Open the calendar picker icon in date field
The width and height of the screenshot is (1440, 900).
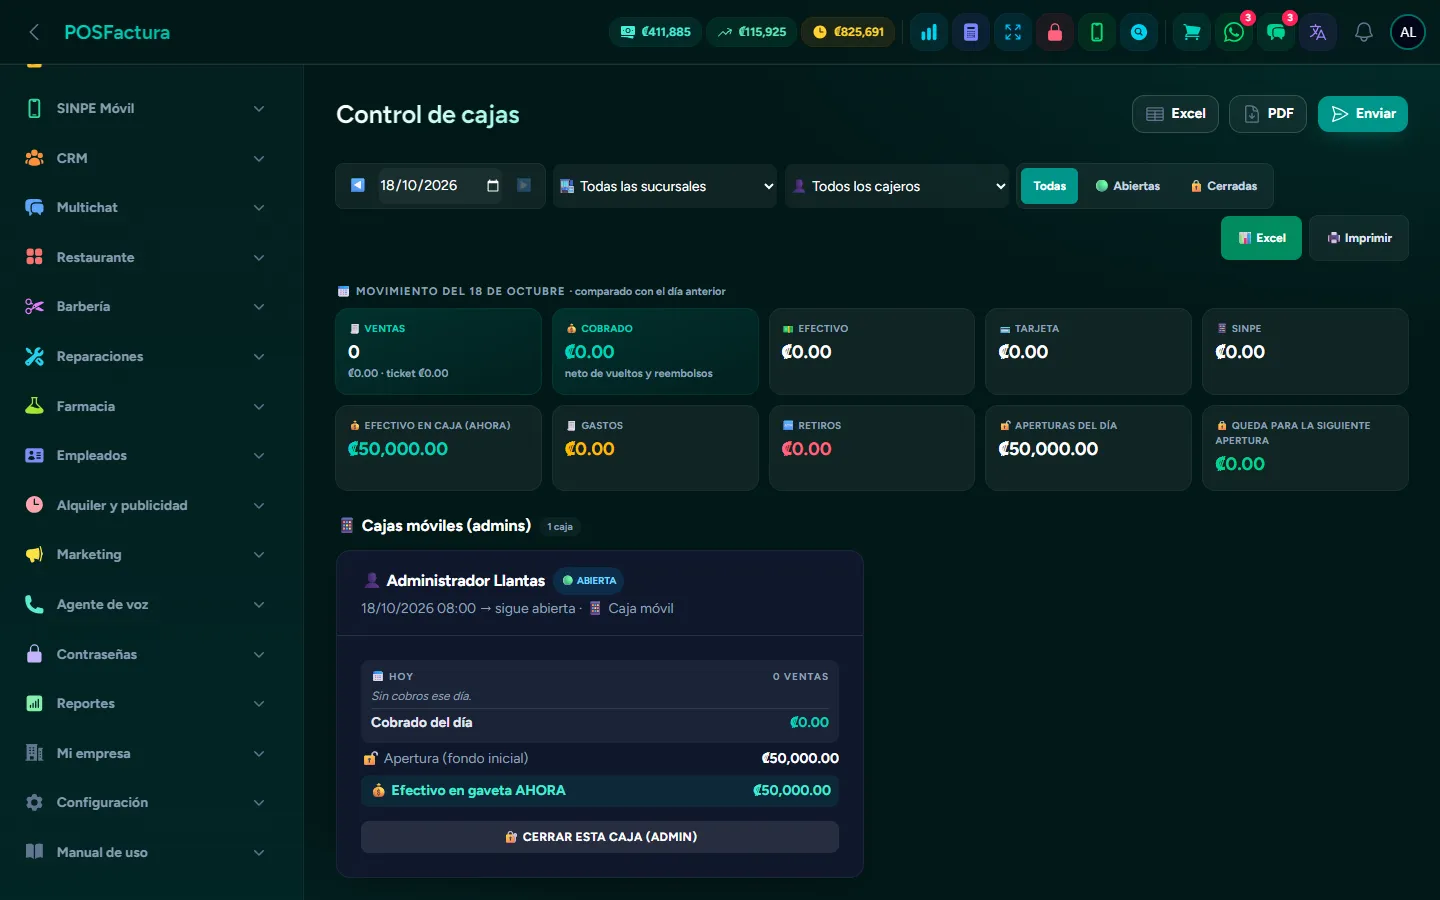493,186
